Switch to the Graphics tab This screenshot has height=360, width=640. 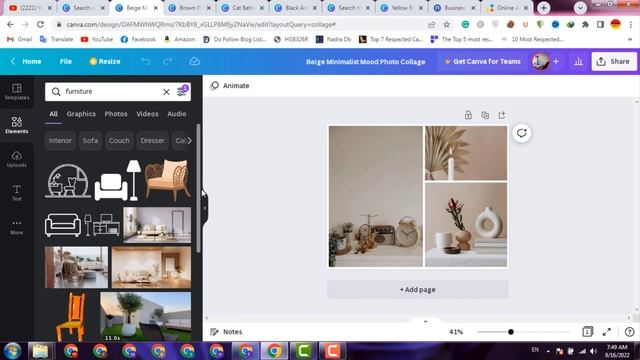point(81,114)
